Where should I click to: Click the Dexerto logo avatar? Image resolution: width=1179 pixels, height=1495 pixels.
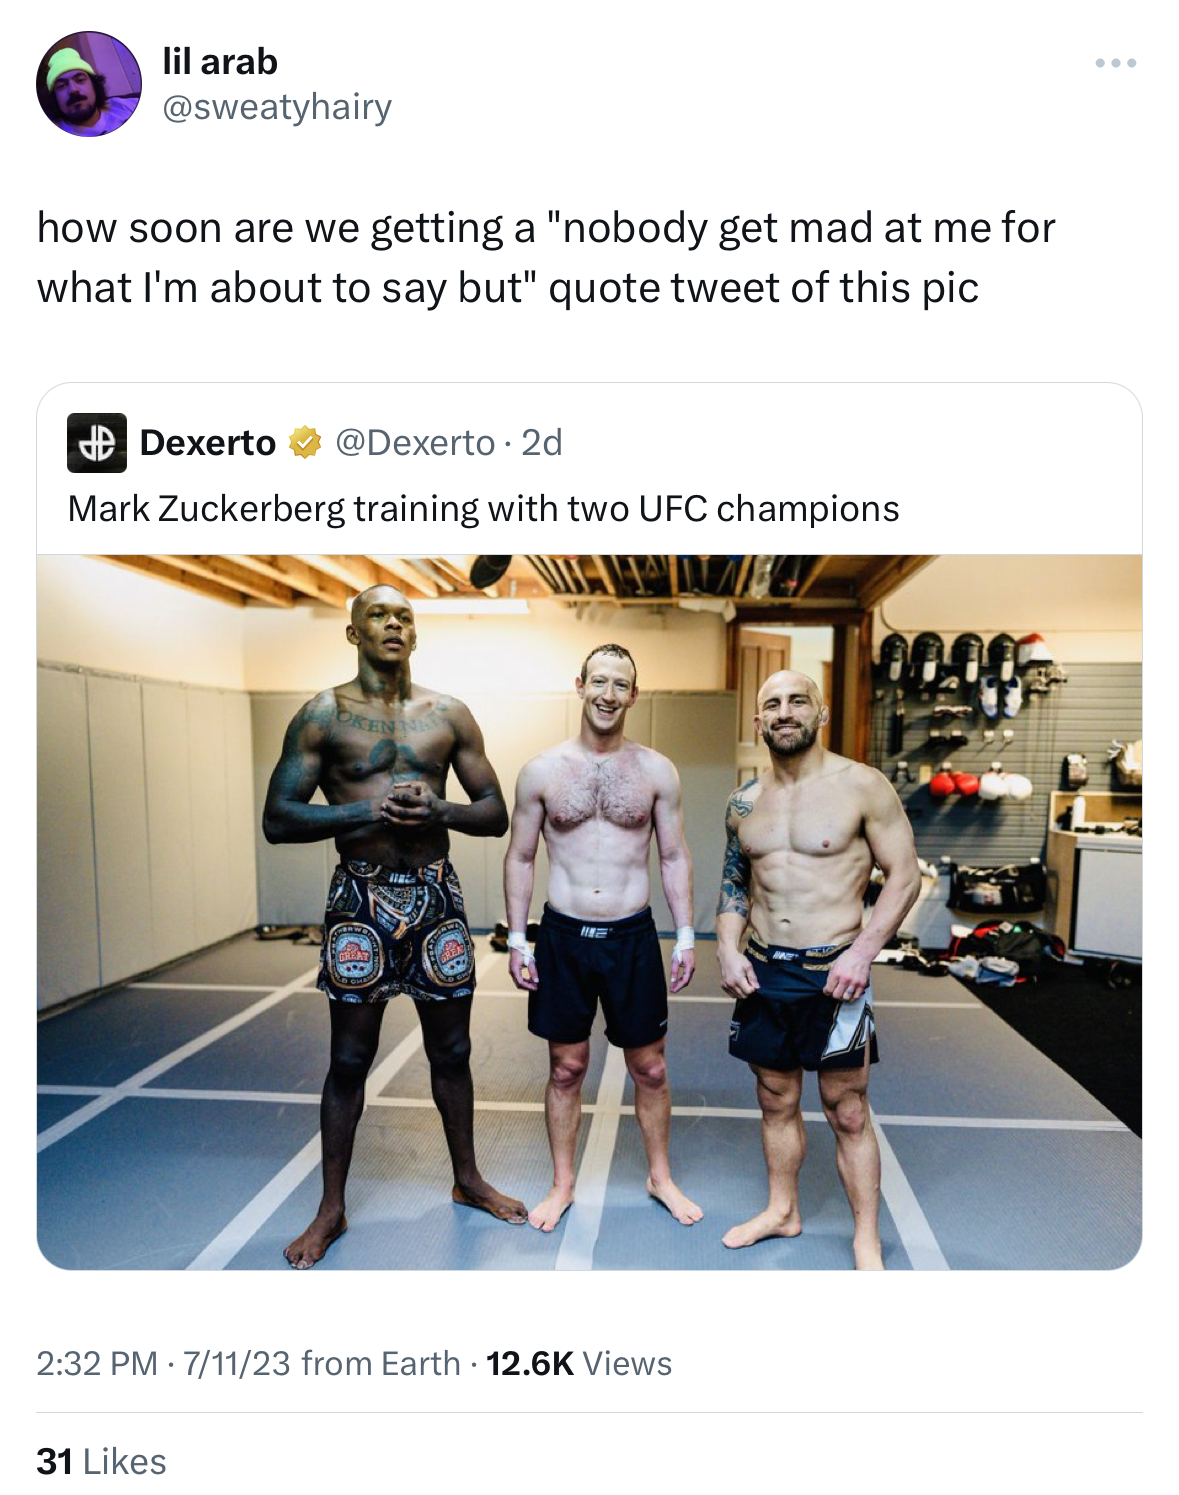click(x=97, y=442)
